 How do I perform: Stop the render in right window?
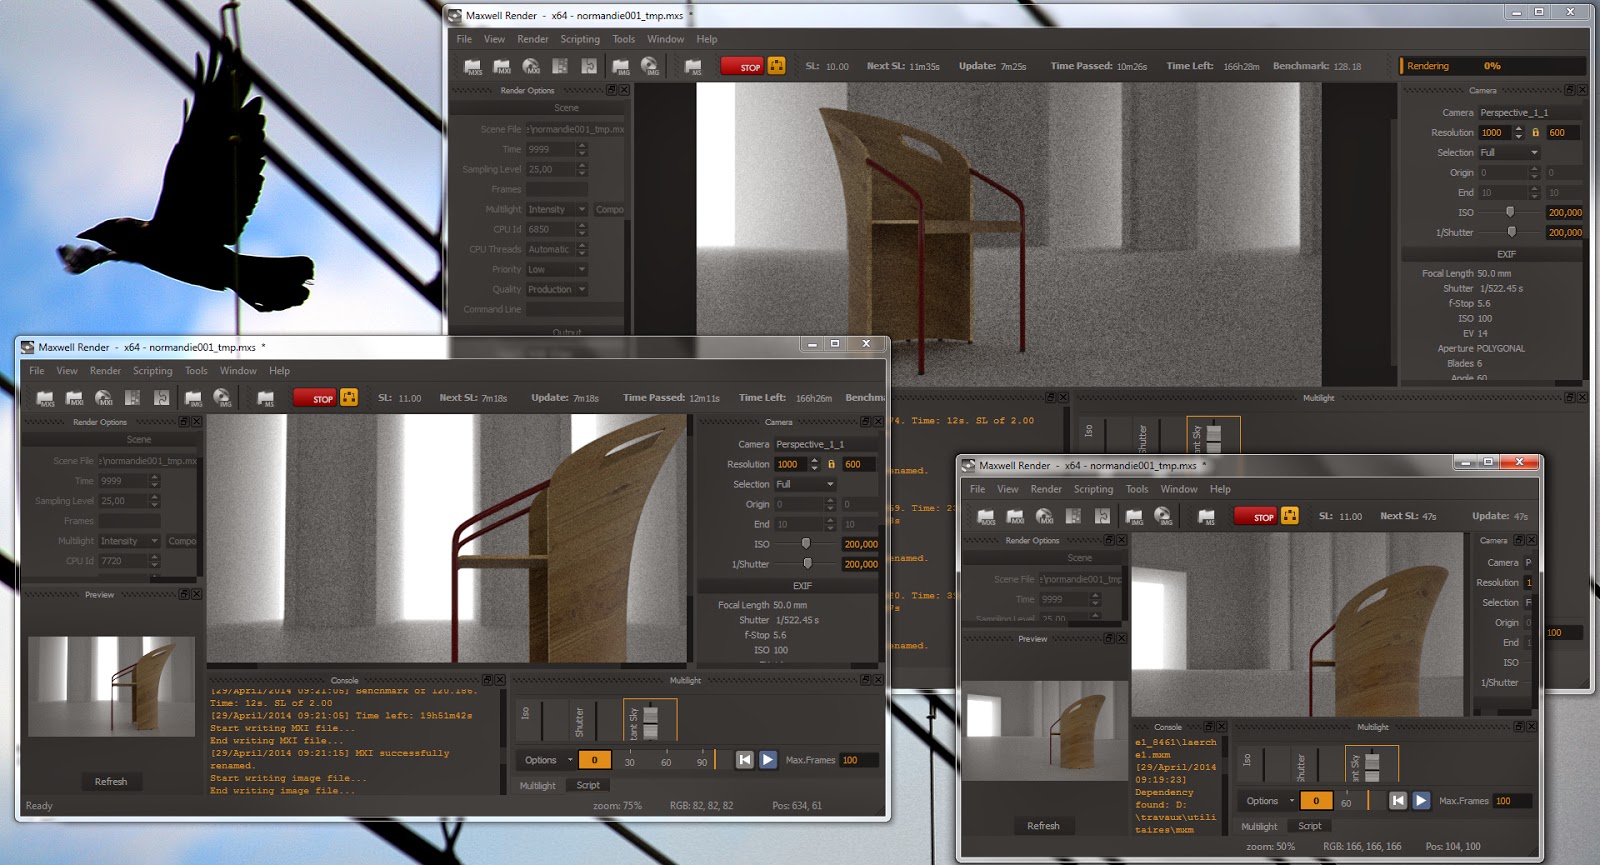(1256, 517)
